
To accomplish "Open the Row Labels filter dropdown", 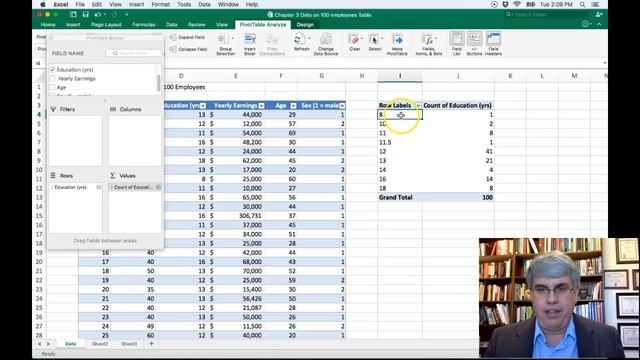I will 418,105.
